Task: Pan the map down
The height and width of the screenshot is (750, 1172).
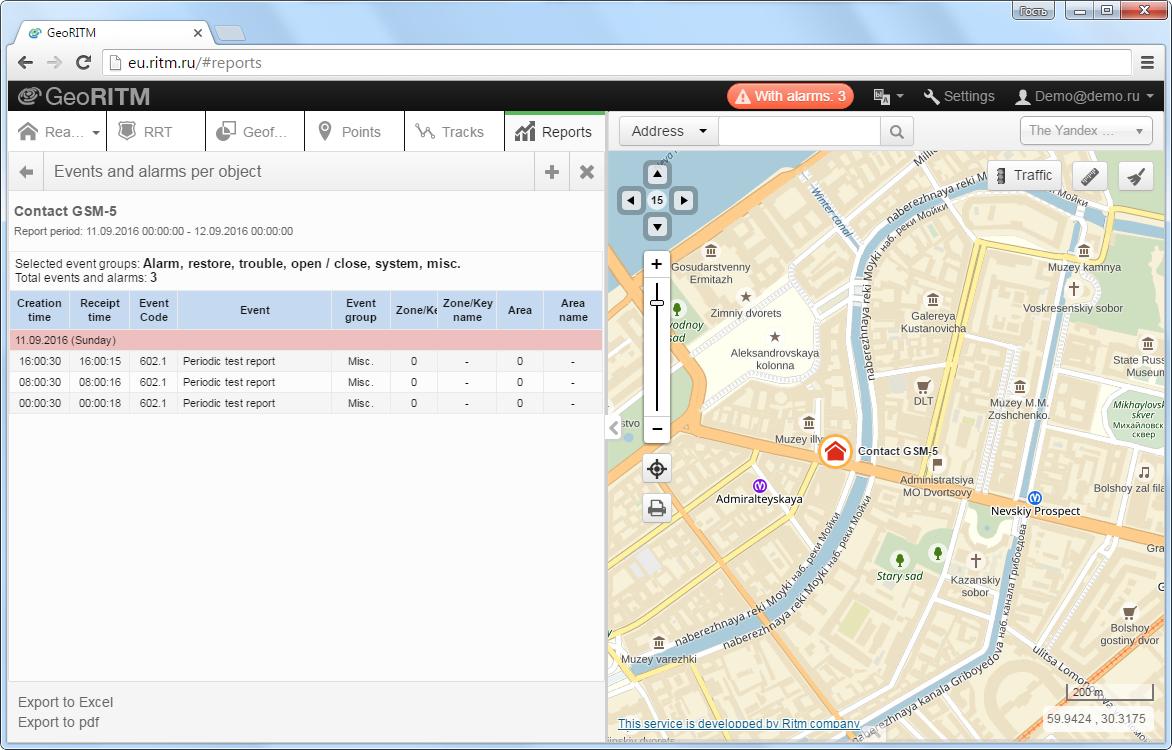Action: pyautogui.click(x=657, y=227)
